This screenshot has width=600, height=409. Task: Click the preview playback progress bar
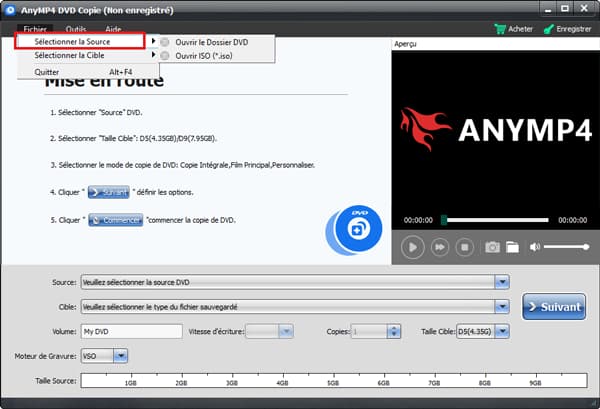click(x=497, y=220)
